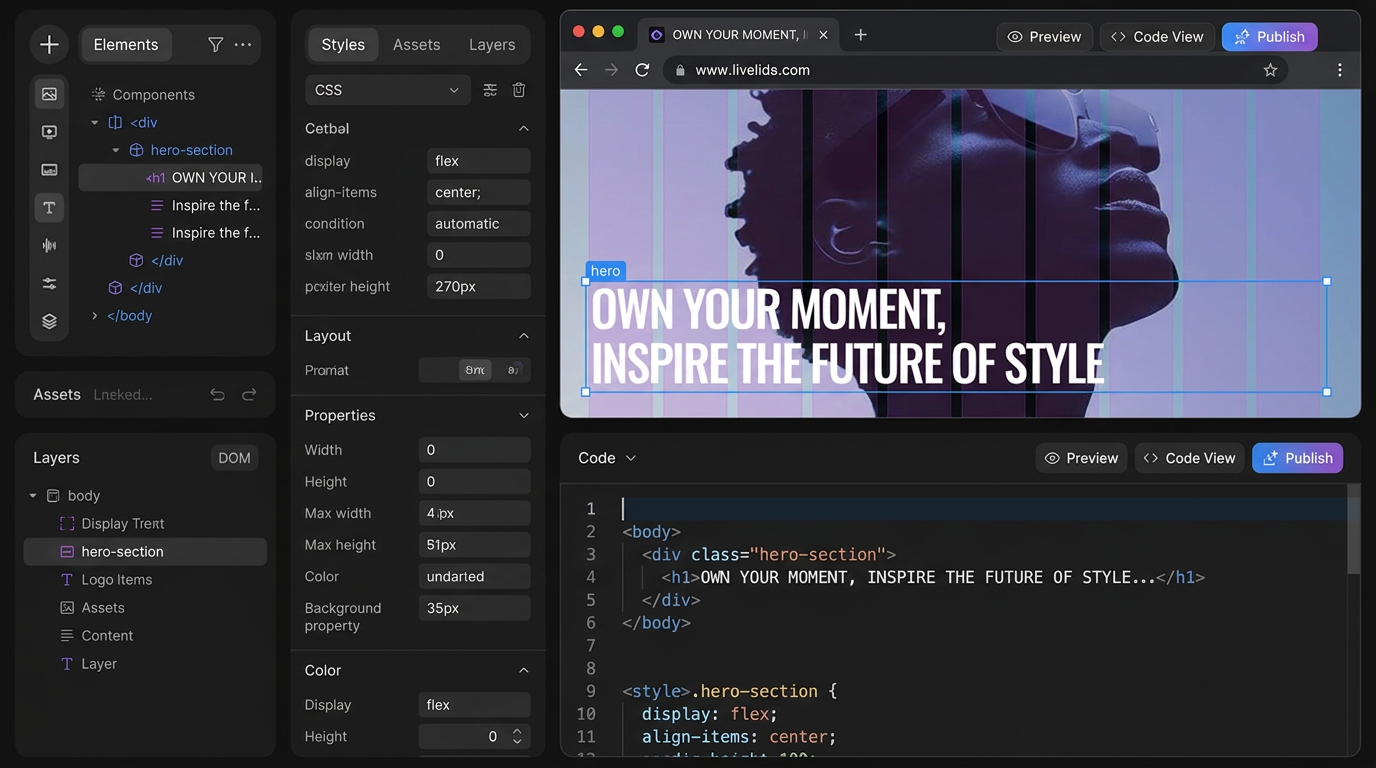Select the Content layer
The height and width of the screenshot is (768, 1376).
[97, 636]
